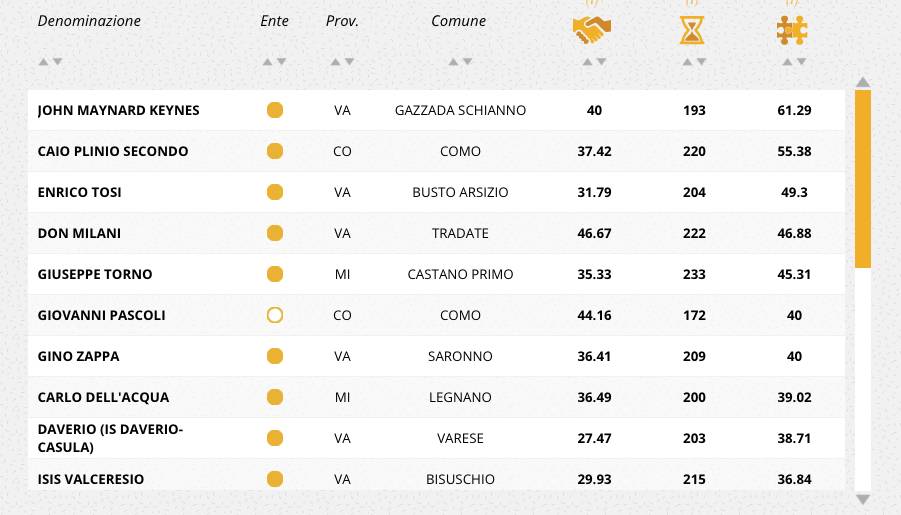Sort Denominazione column ascending
This screenshot has width=901, height=515.
[x=43, y=62]
